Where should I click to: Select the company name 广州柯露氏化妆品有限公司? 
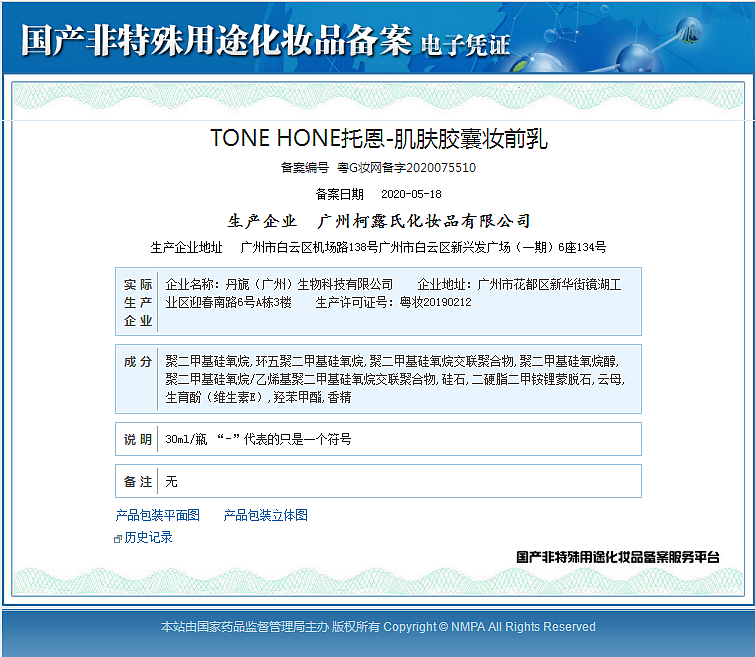pyautogui.click(x=424, y=221)
